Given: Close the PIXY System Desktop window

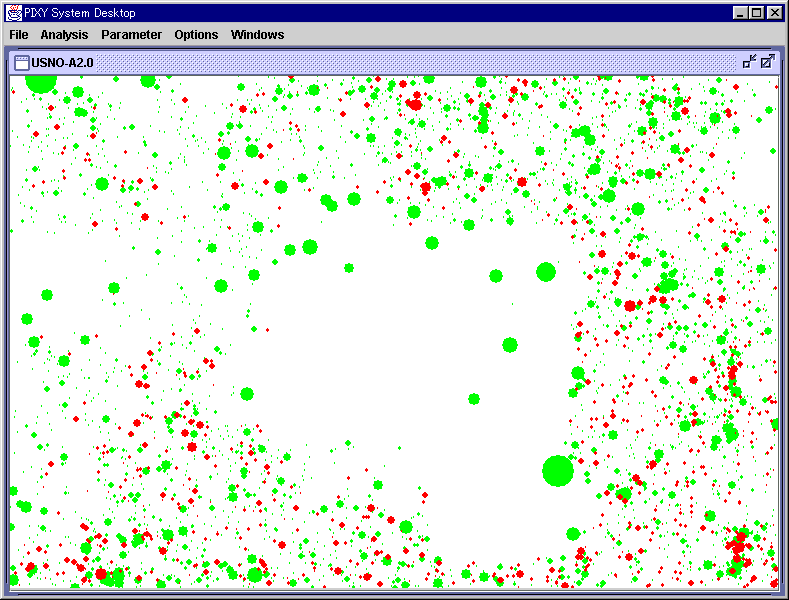Looking at the screenshot, I should (x=774, y=13).
